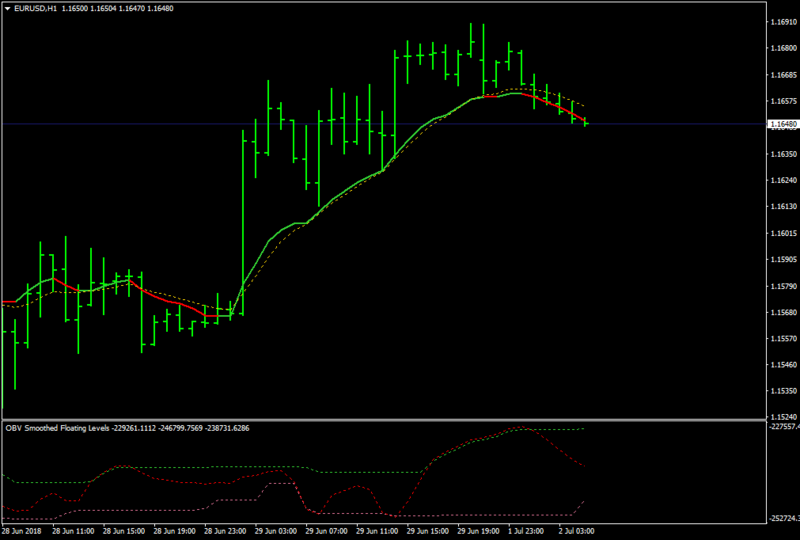Image resolution: width=800 pixels, height=540 pixels.
Task: Click the 28 Jun 11:00 time label
Action: 73,531
